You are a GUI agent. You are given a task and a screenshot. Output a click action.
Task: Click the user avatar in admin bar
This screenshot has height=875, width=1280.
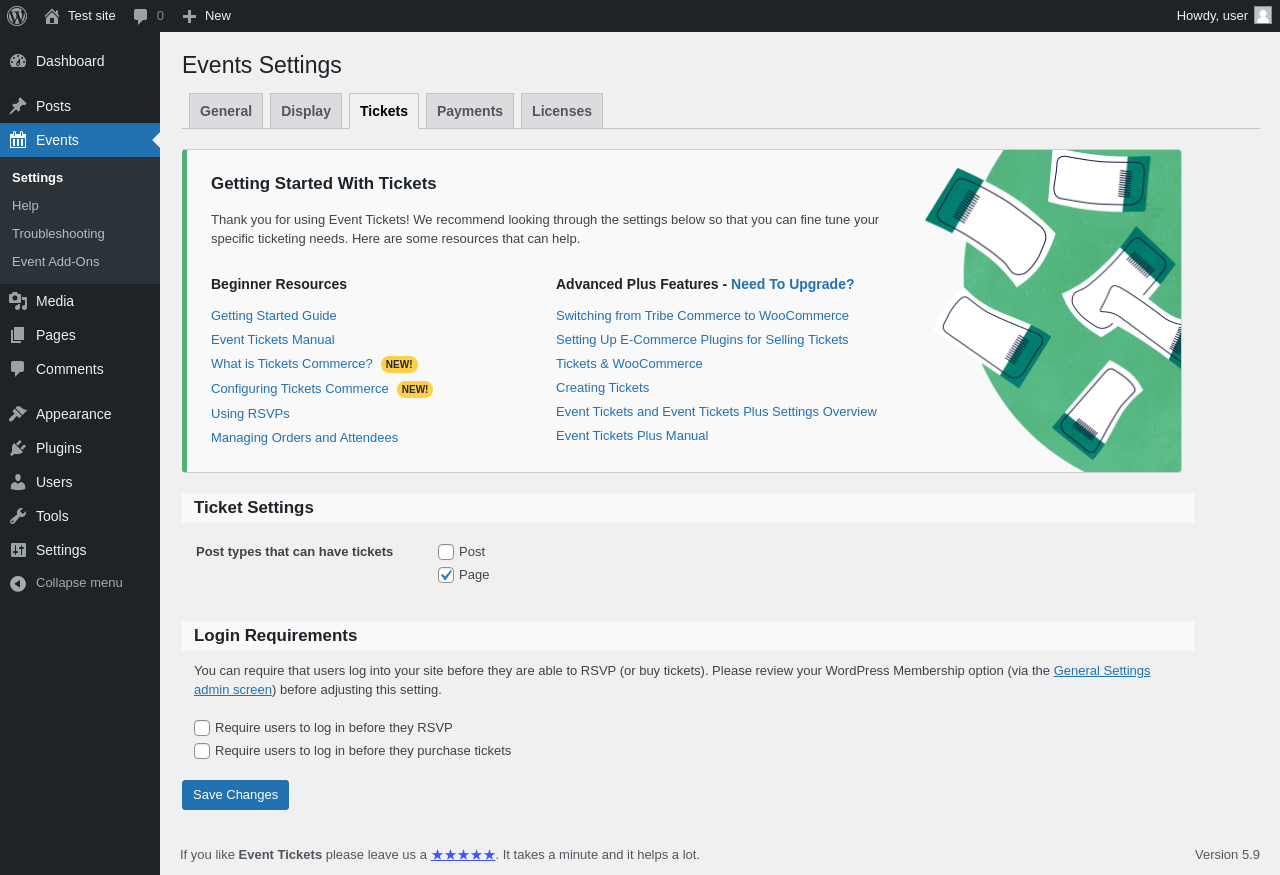coord(1263,15)
